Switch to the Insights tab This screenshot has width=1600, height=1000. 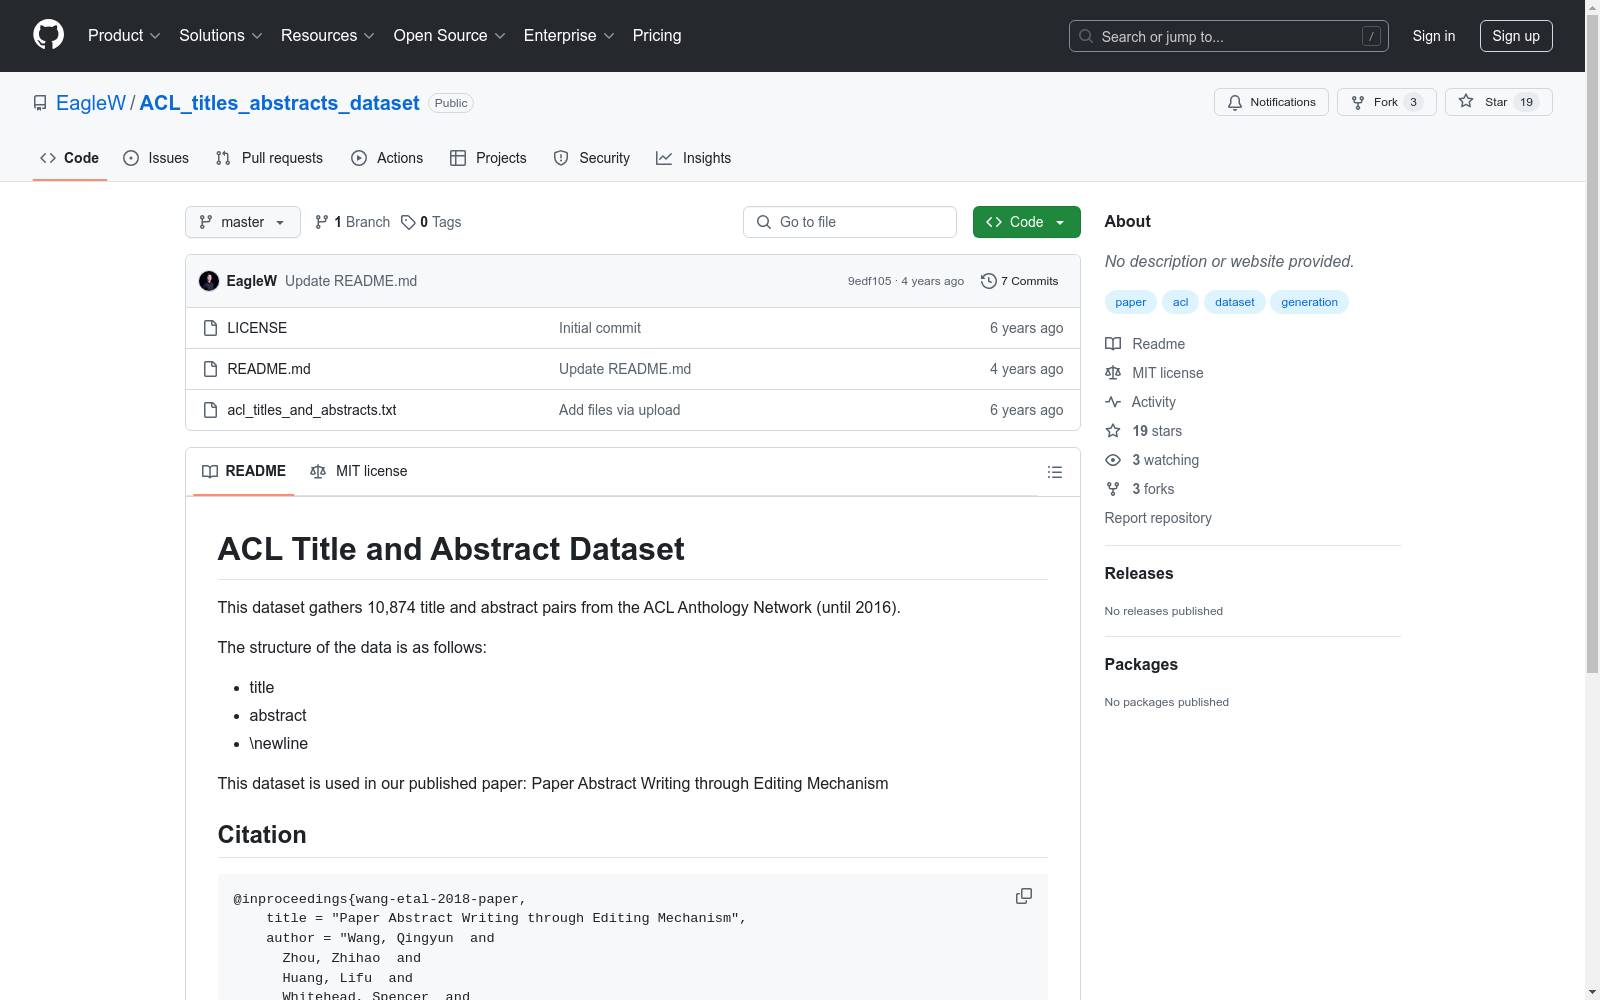click(x=694, y=158)
